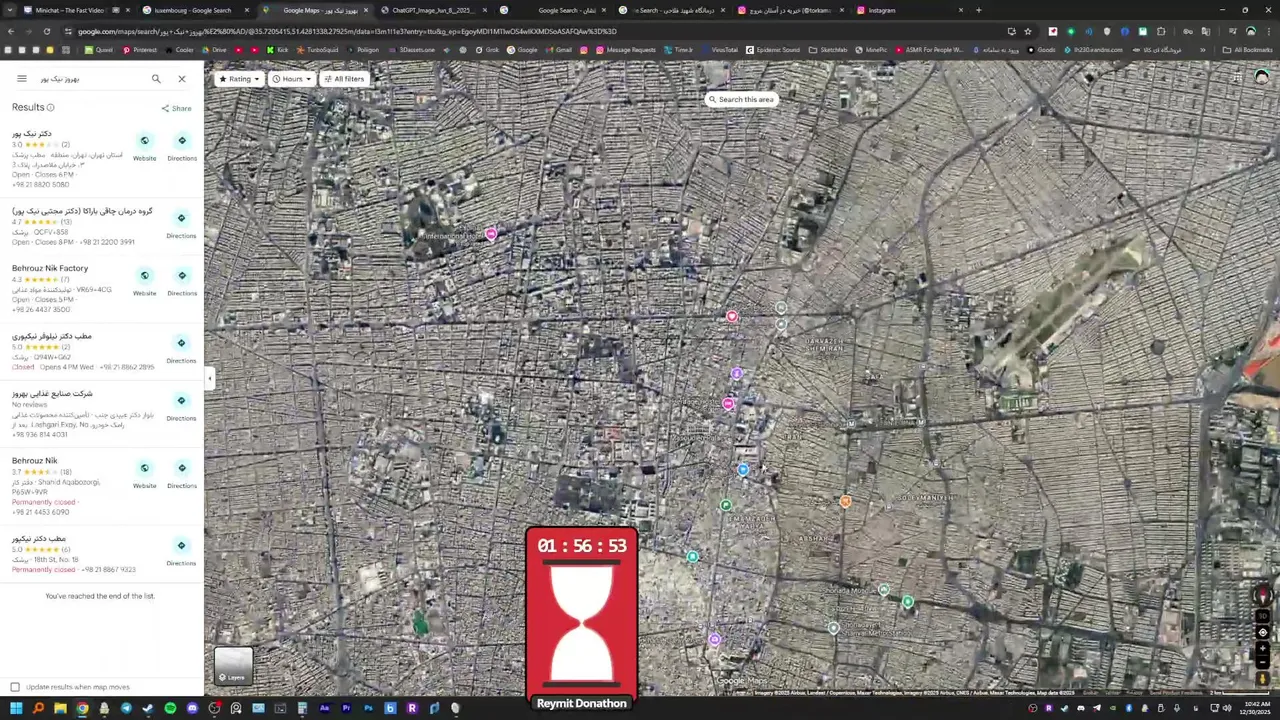This screenshot has height=720, width=1280.
Task: Toggle Update results when map moves checkbox
Action: tap(15, 687)
